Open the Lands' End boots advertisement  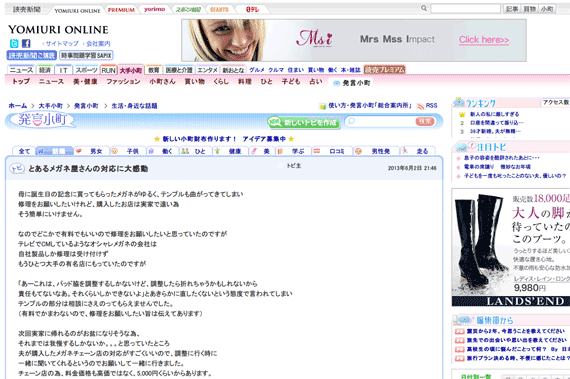(511, 247)
